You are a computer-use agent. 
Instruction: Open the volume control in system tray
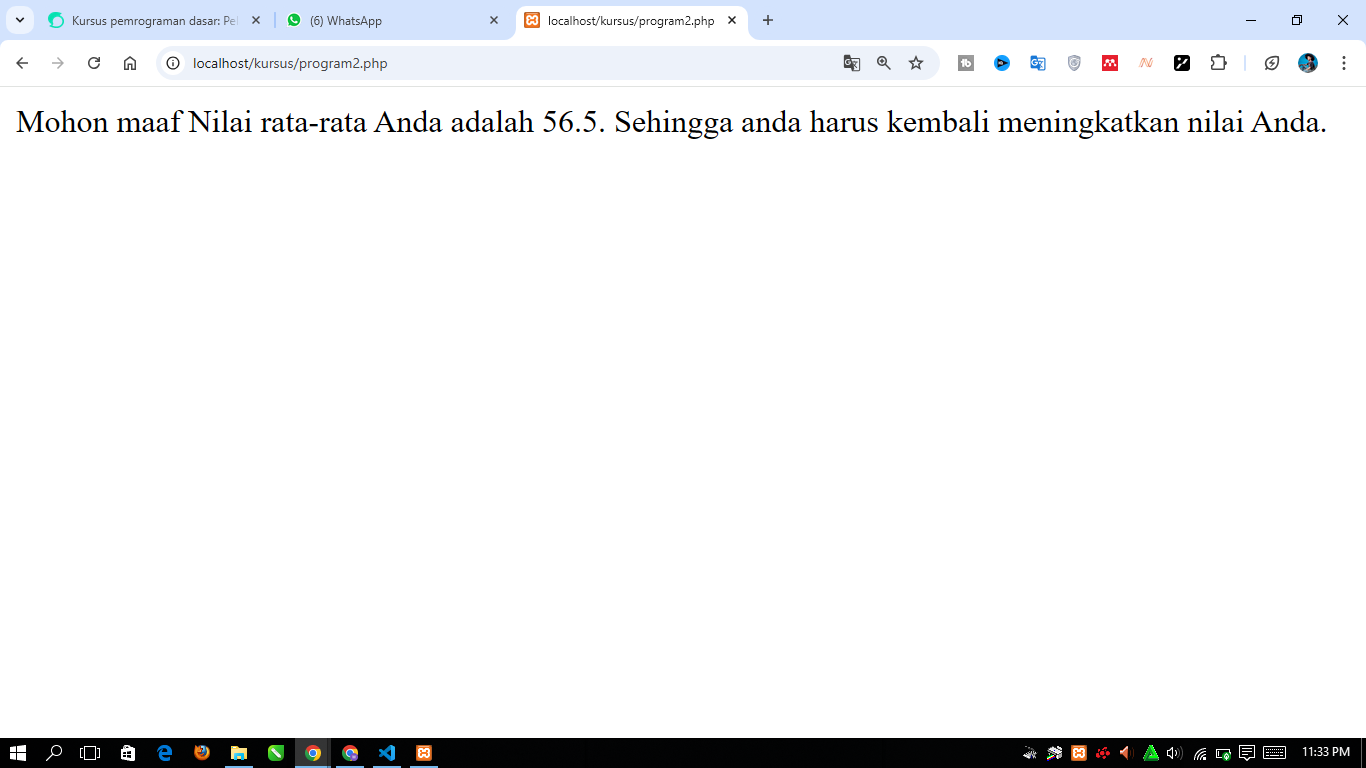tap(1175, 753)
